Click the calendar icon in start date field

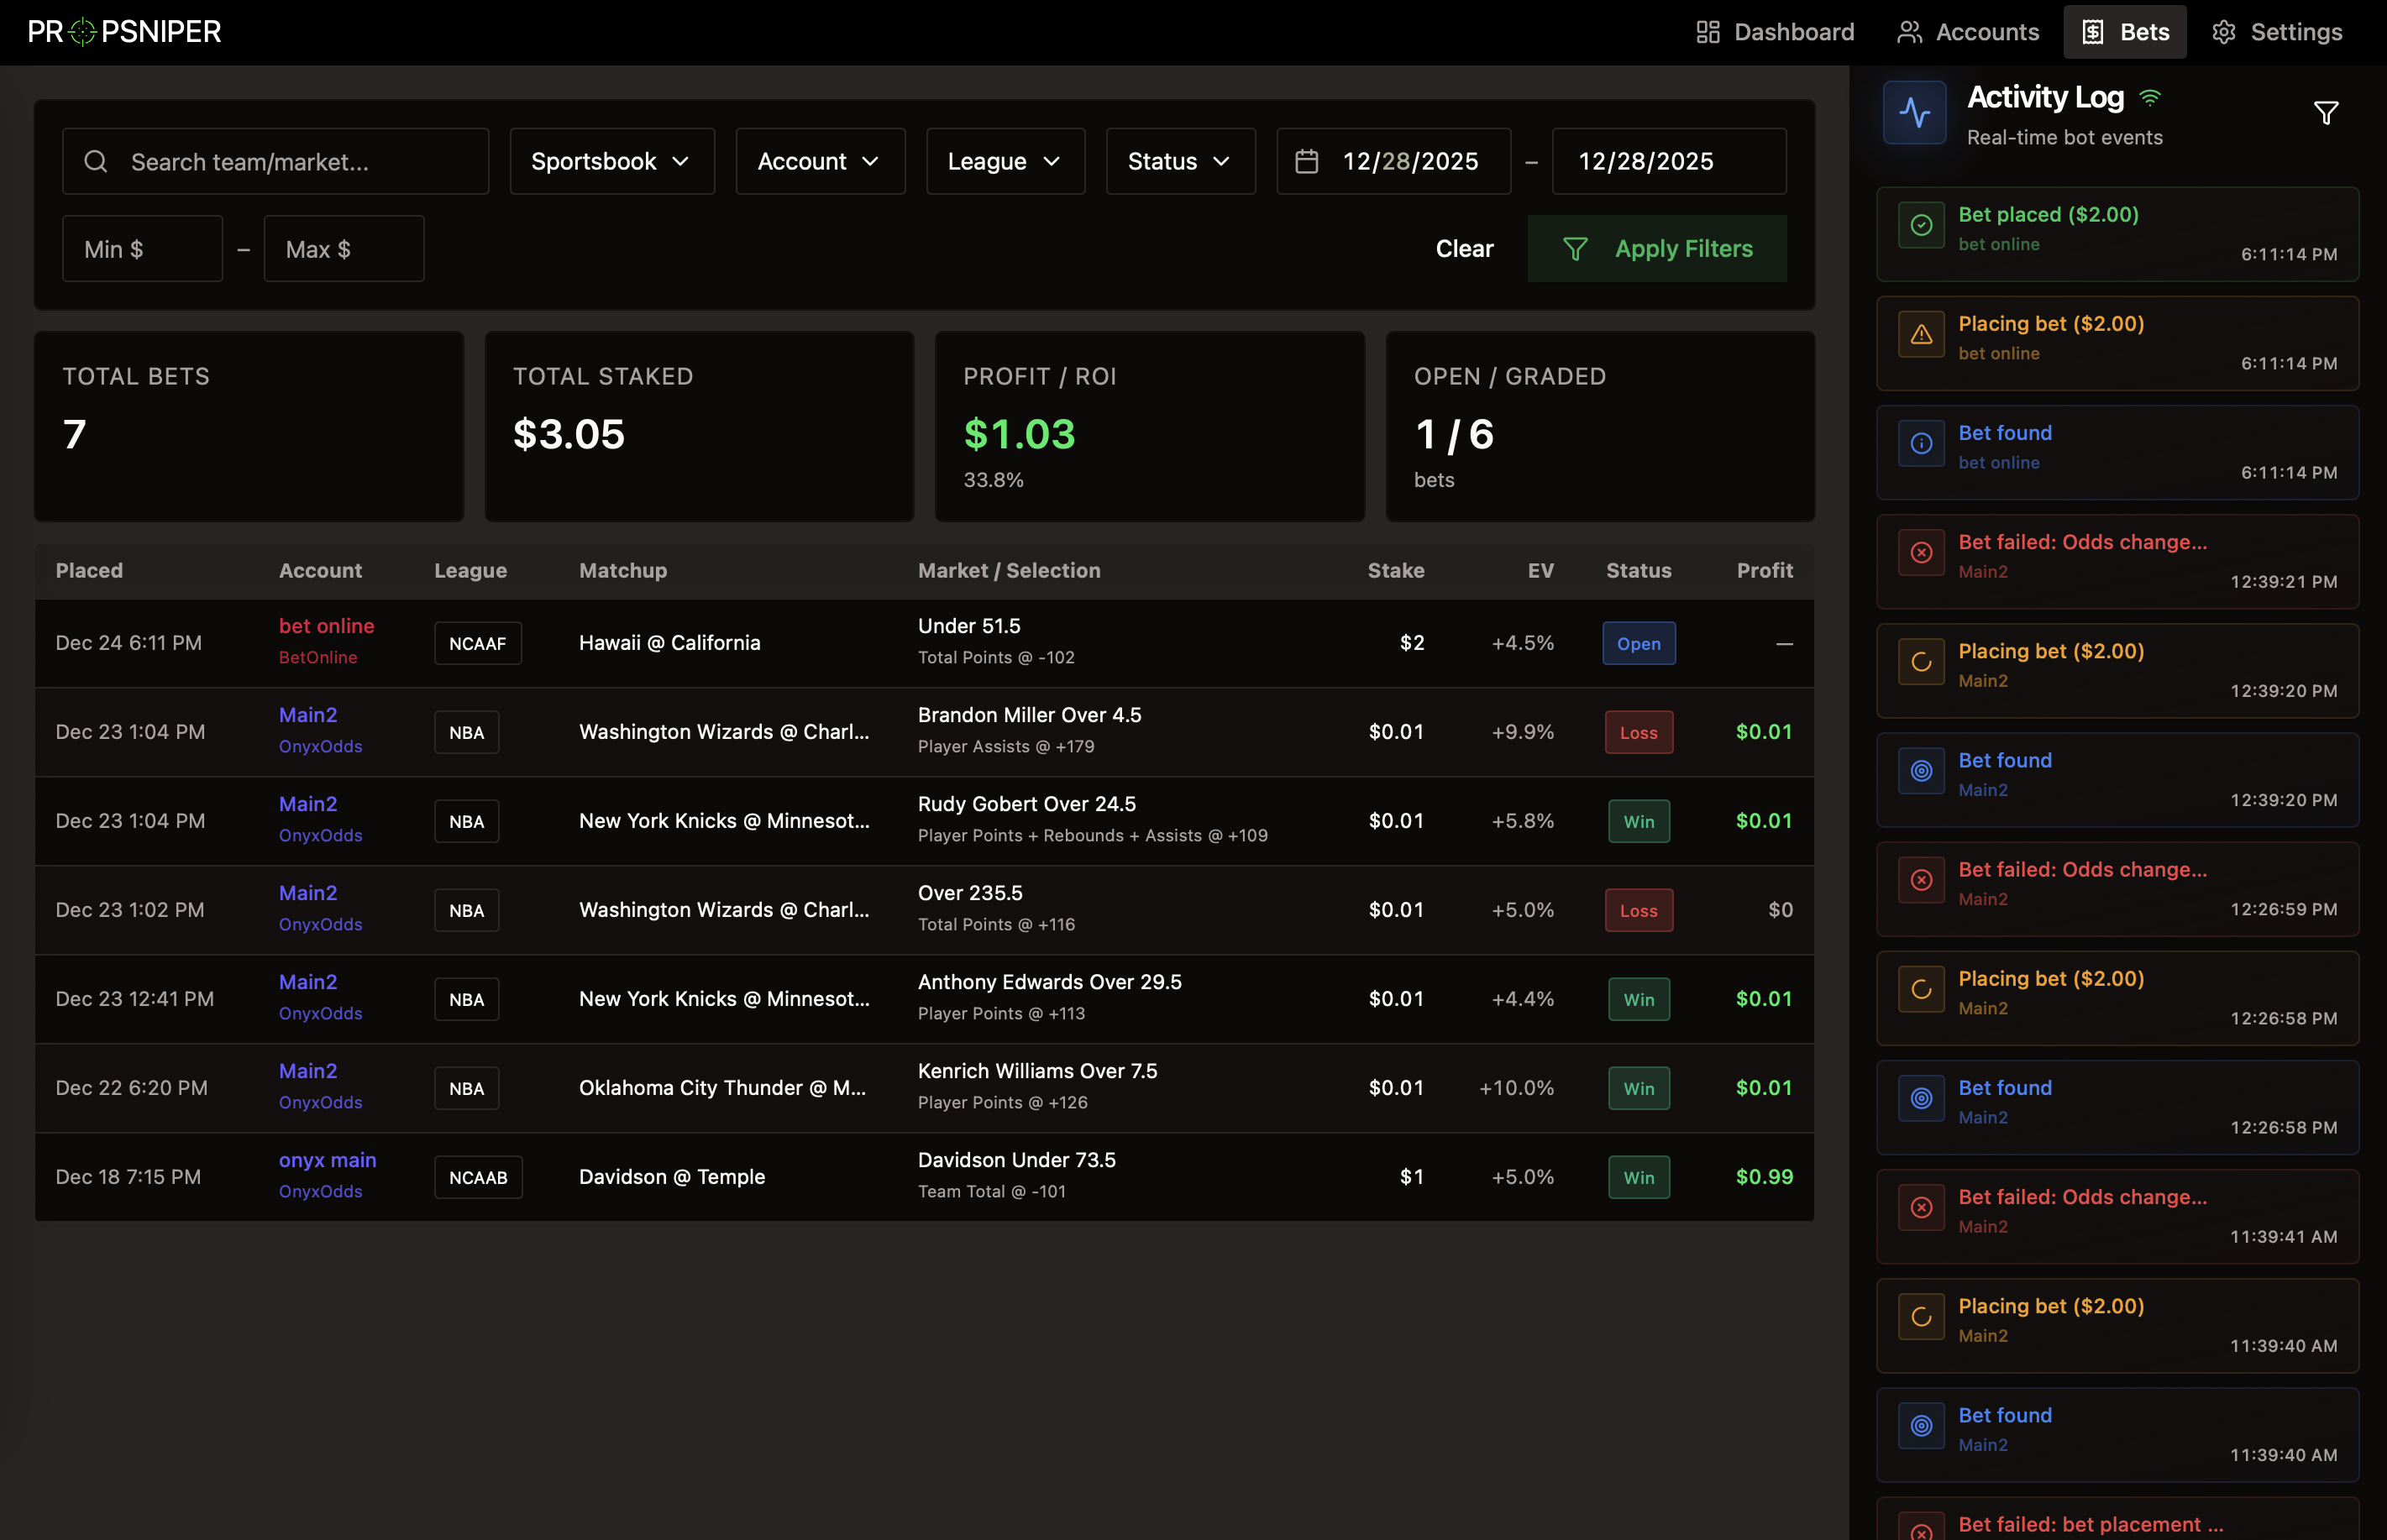[x=1306, y=161]
